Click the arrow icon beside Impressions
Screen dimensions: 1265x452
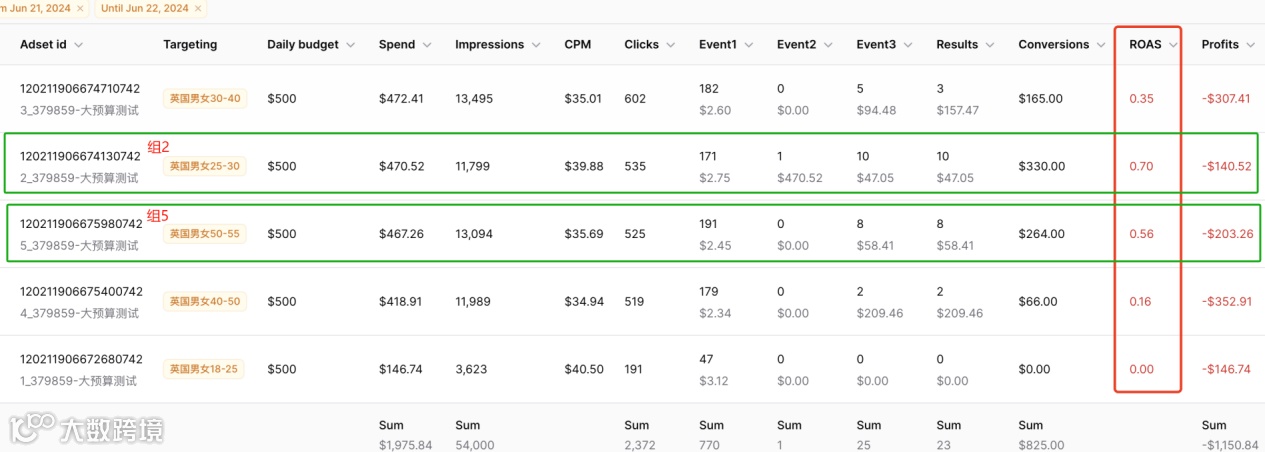click(536, 45)
